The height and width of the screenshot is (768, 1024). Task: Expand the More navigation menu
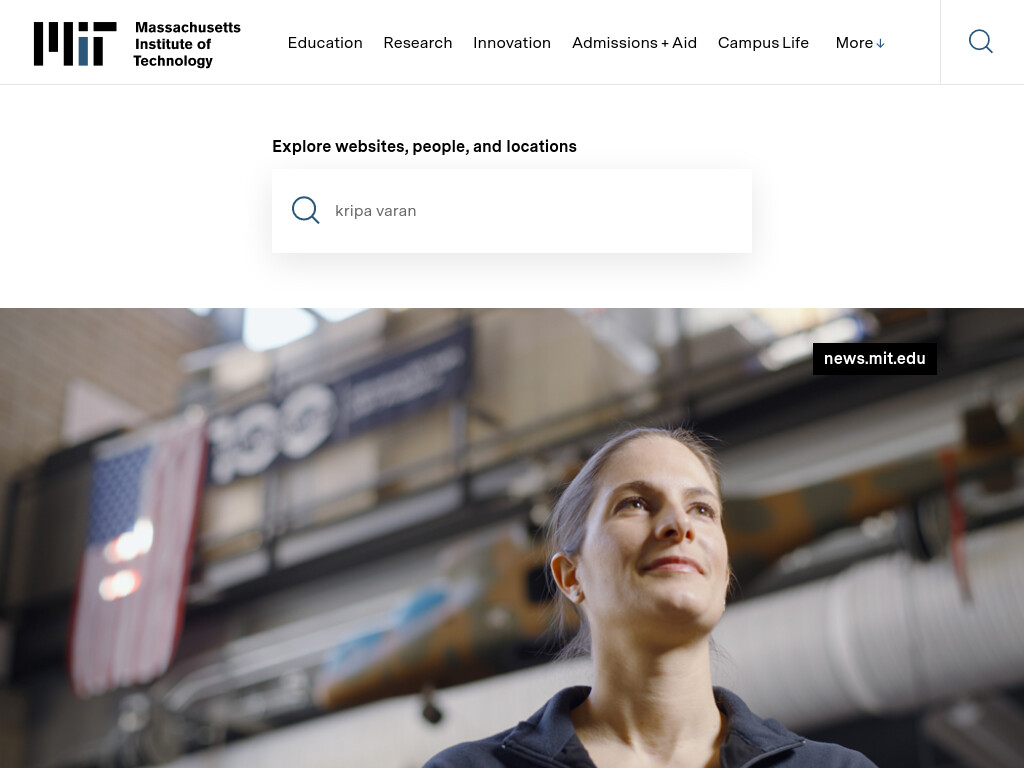859,42
